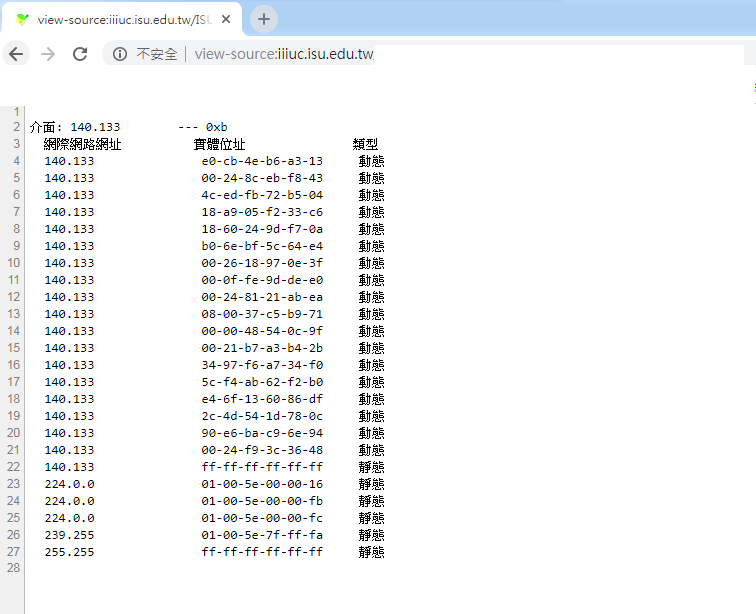Click the 239.255 IP address entry
756x614 pixels.
(x=69, y=535)
